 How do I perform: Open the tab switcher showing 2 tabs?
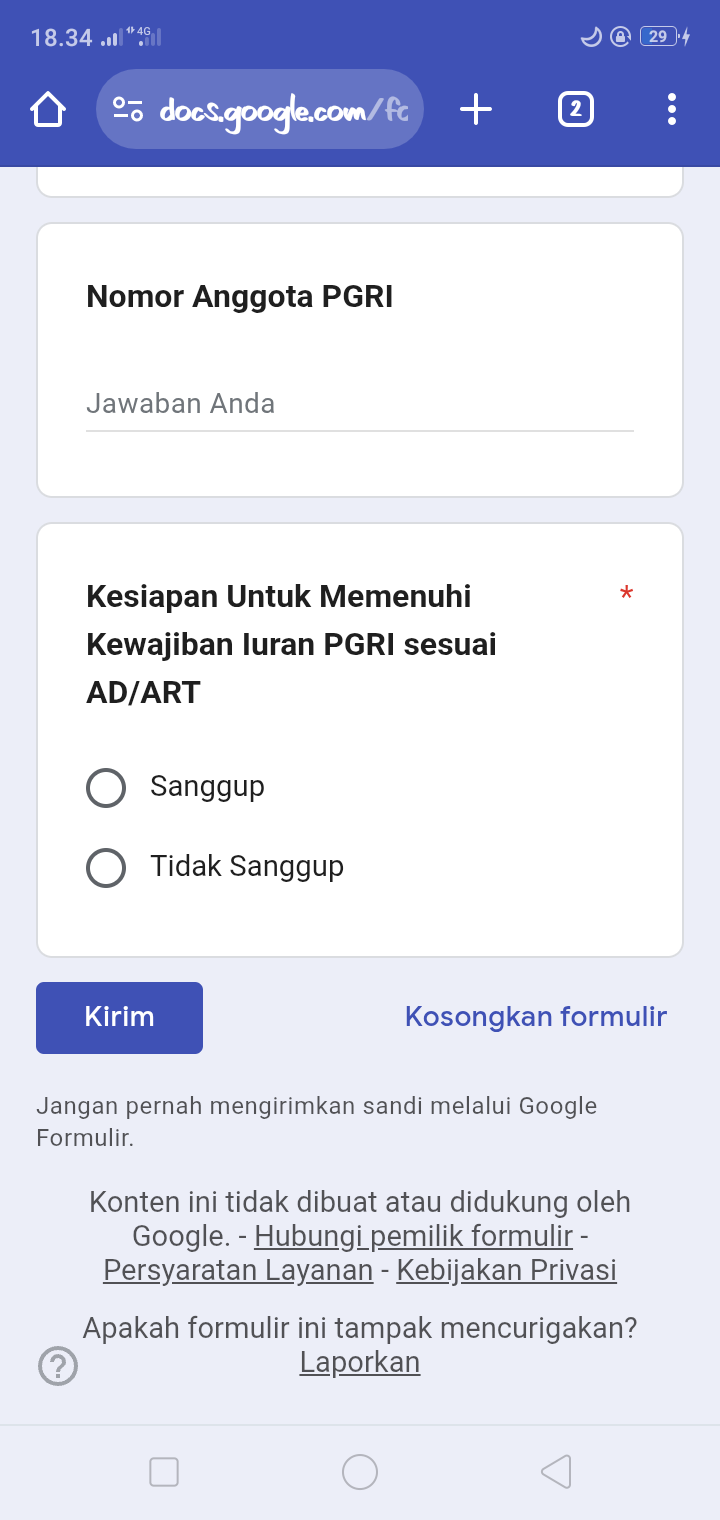tap(575, 109)
